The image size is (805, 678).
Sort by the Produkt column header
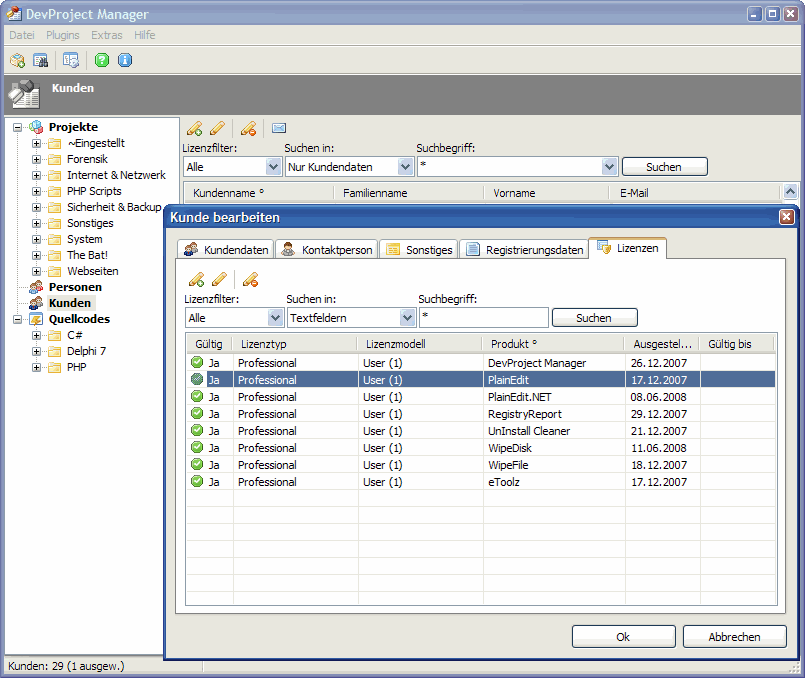553,344
